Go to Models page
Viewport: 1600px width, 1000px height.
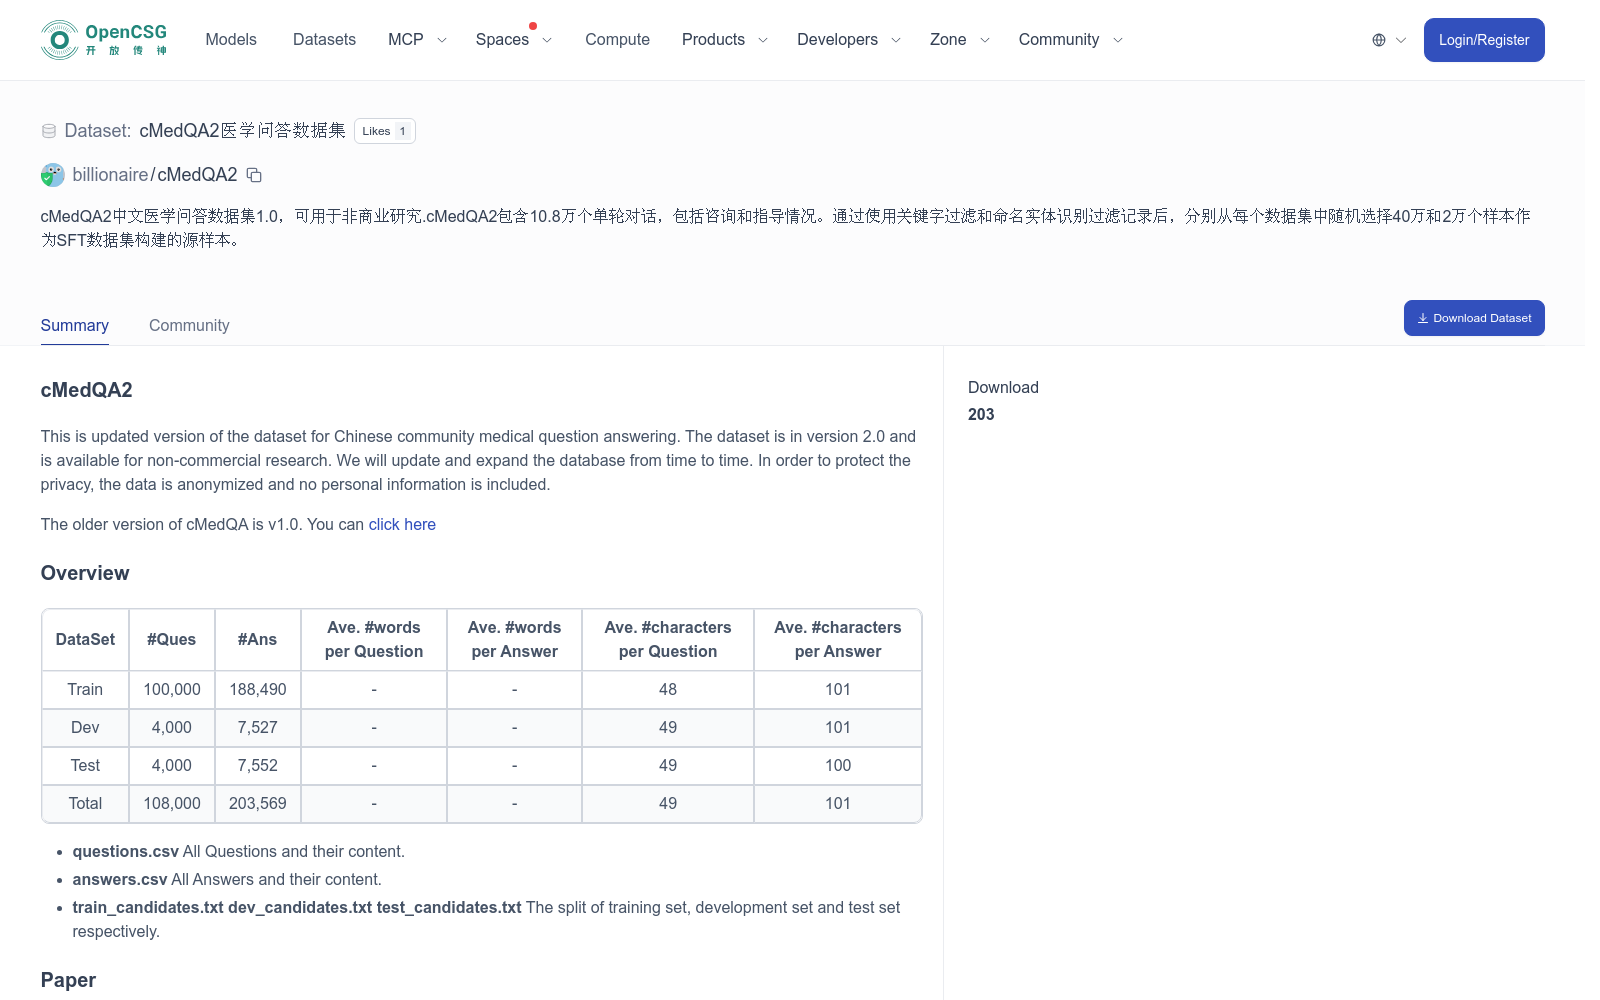(231, 40)
